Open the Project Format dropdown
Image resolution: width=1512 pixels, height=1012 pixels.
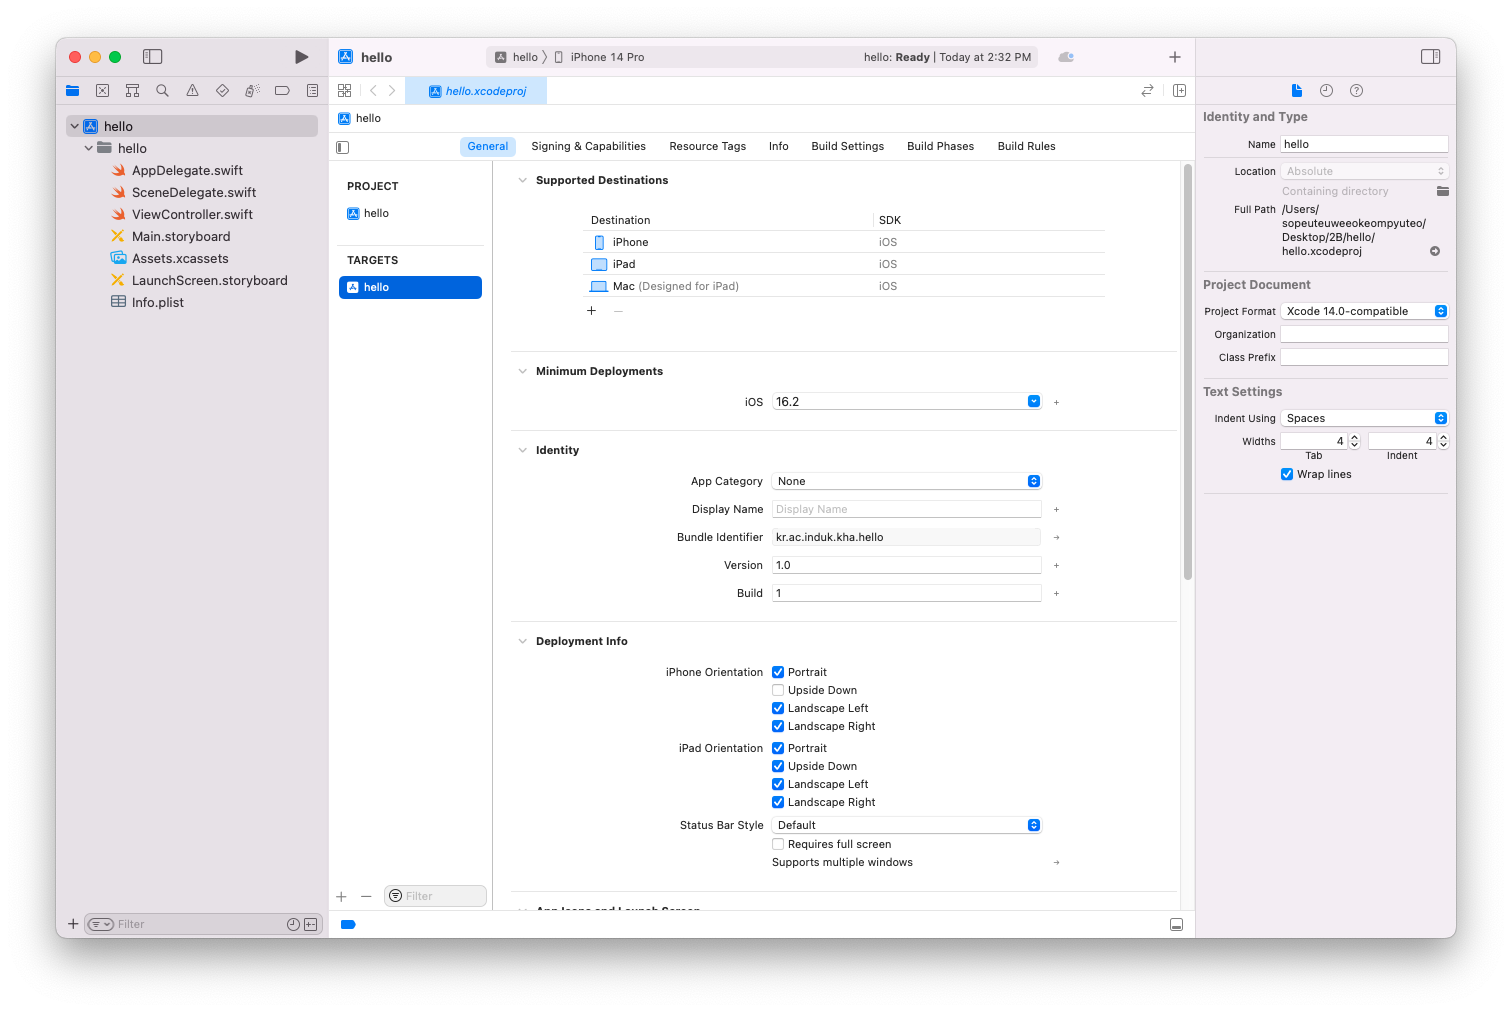1364,311
